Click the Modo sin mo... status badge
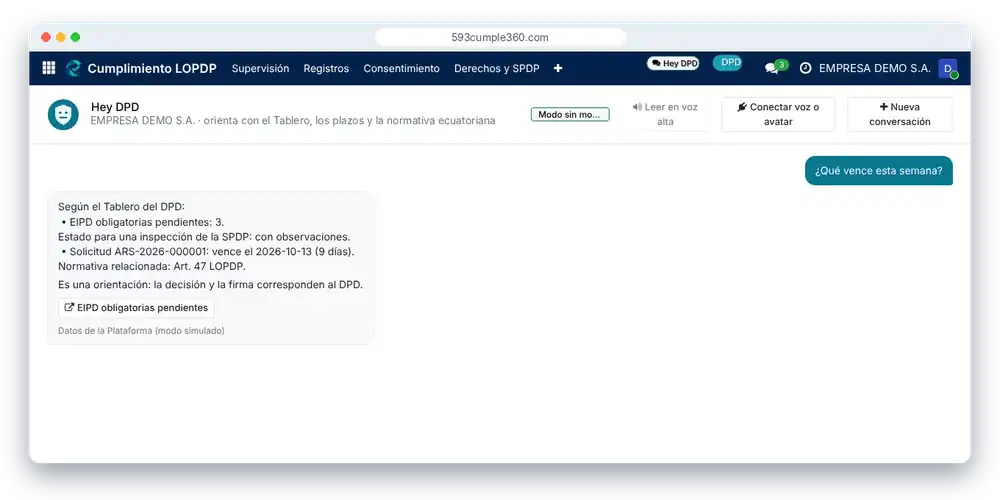Screen dimensions: 1000x500 pyautogui.click(x=570, y=114)
